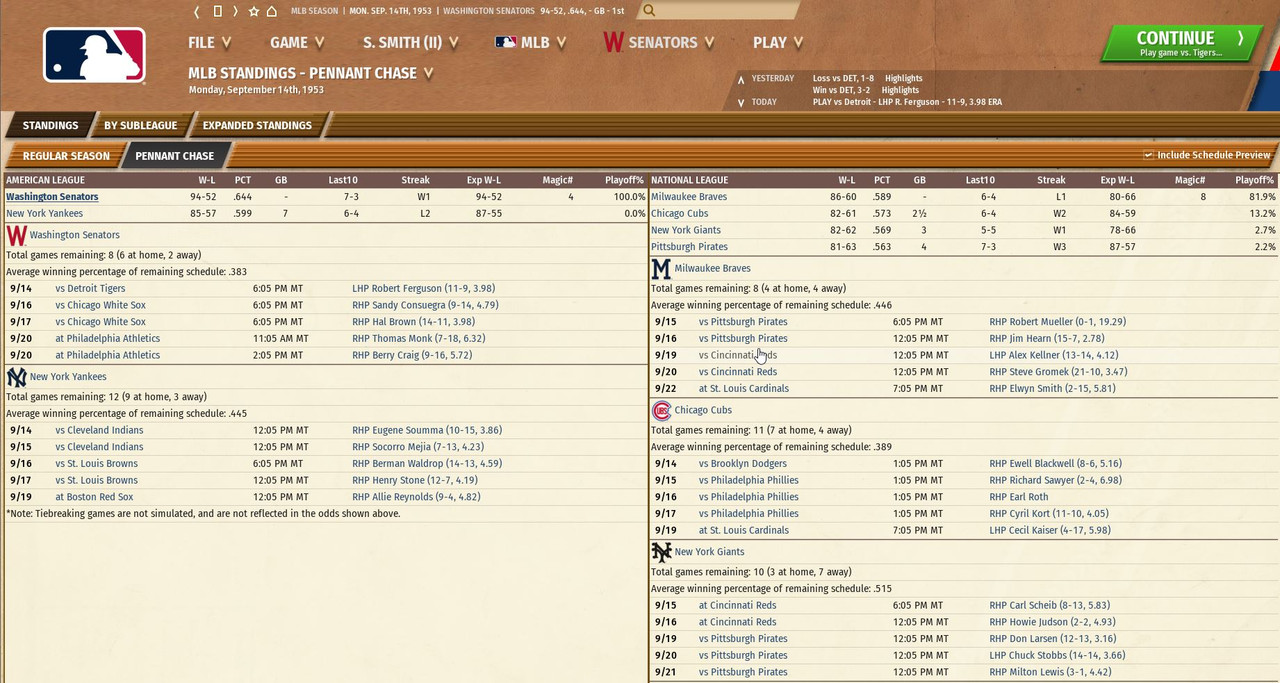Click pitcher RHP Thomas Monk (7-28, 6.32)
This screenshot has height=683, width=1280.
coord(418,339)
